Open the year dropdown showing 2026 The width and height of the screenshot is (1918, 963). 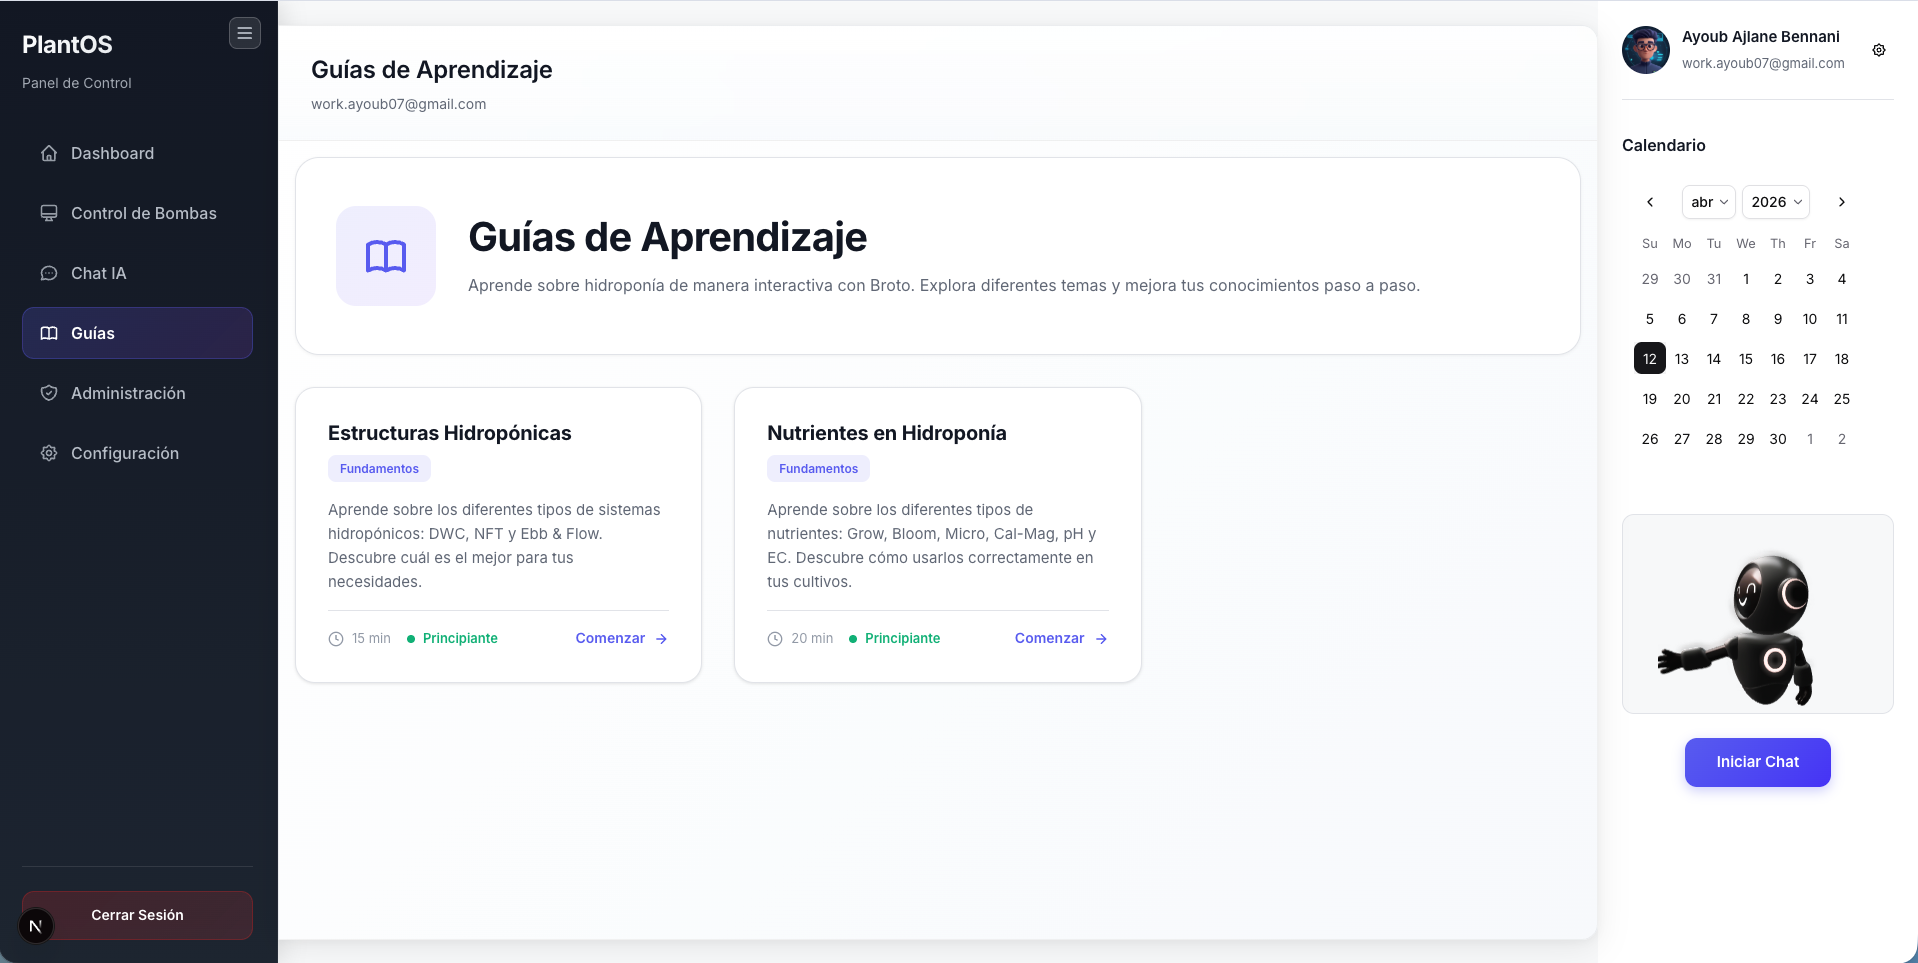(x=1776, y=202)
